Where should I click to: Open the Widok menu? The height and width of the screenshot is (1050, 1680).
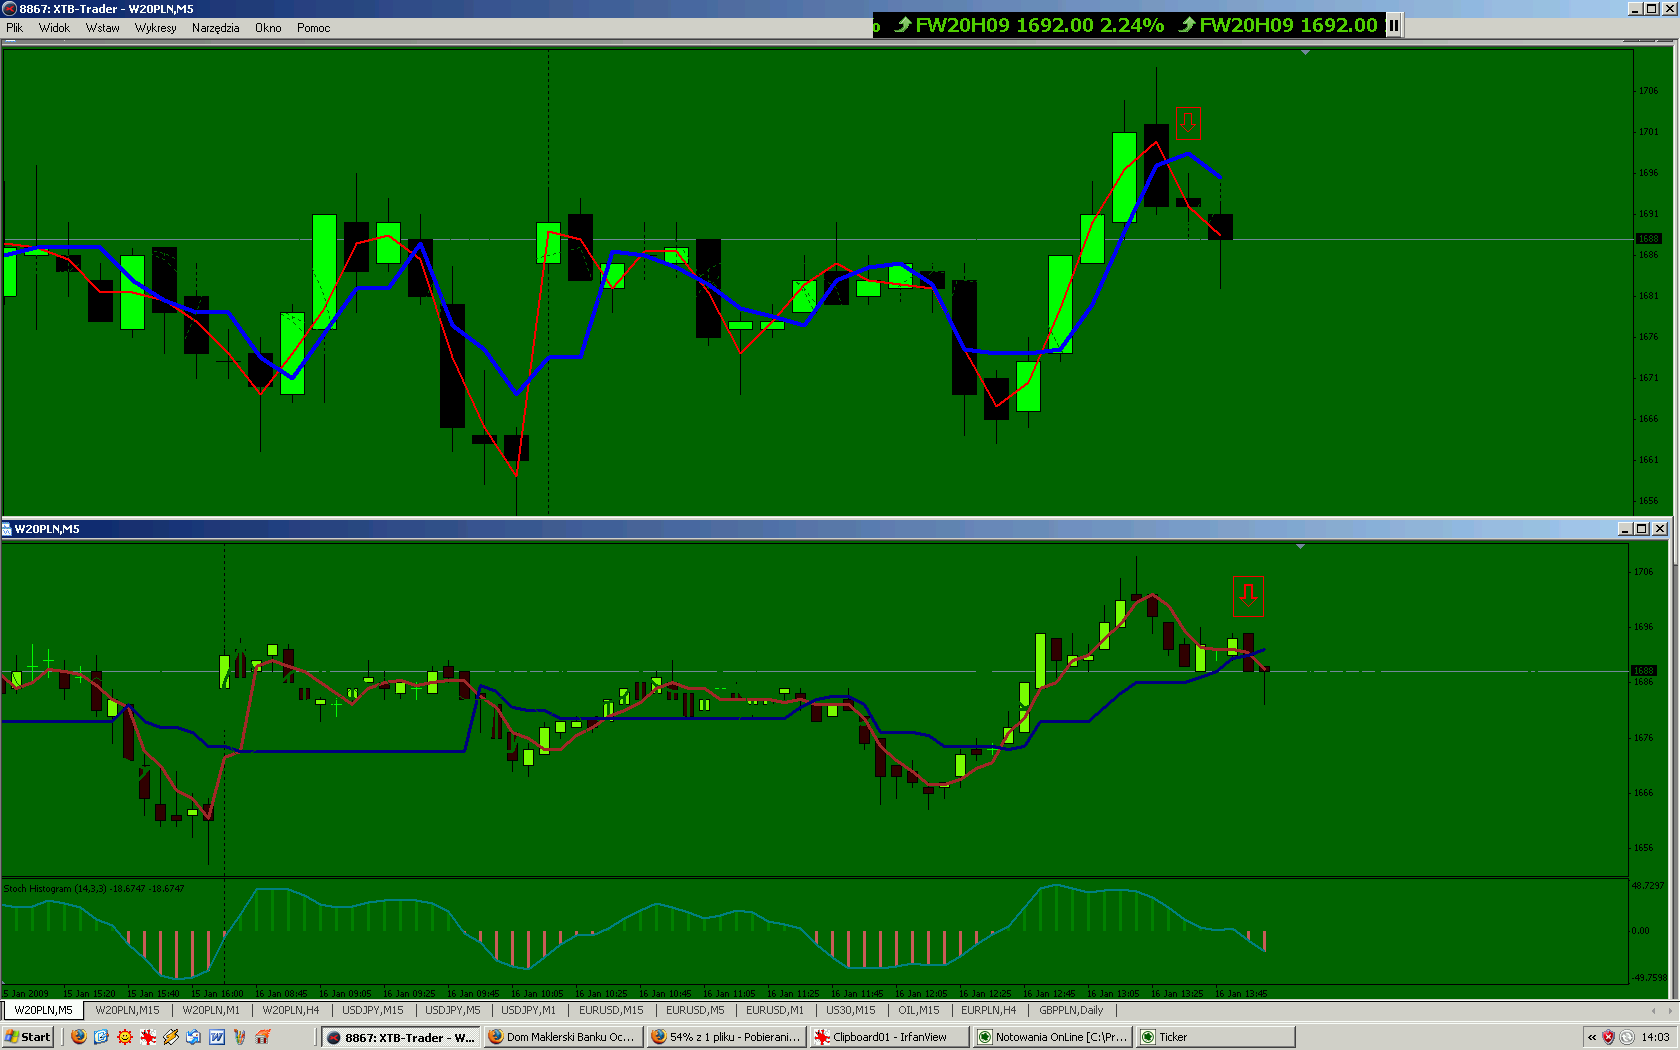54,28
